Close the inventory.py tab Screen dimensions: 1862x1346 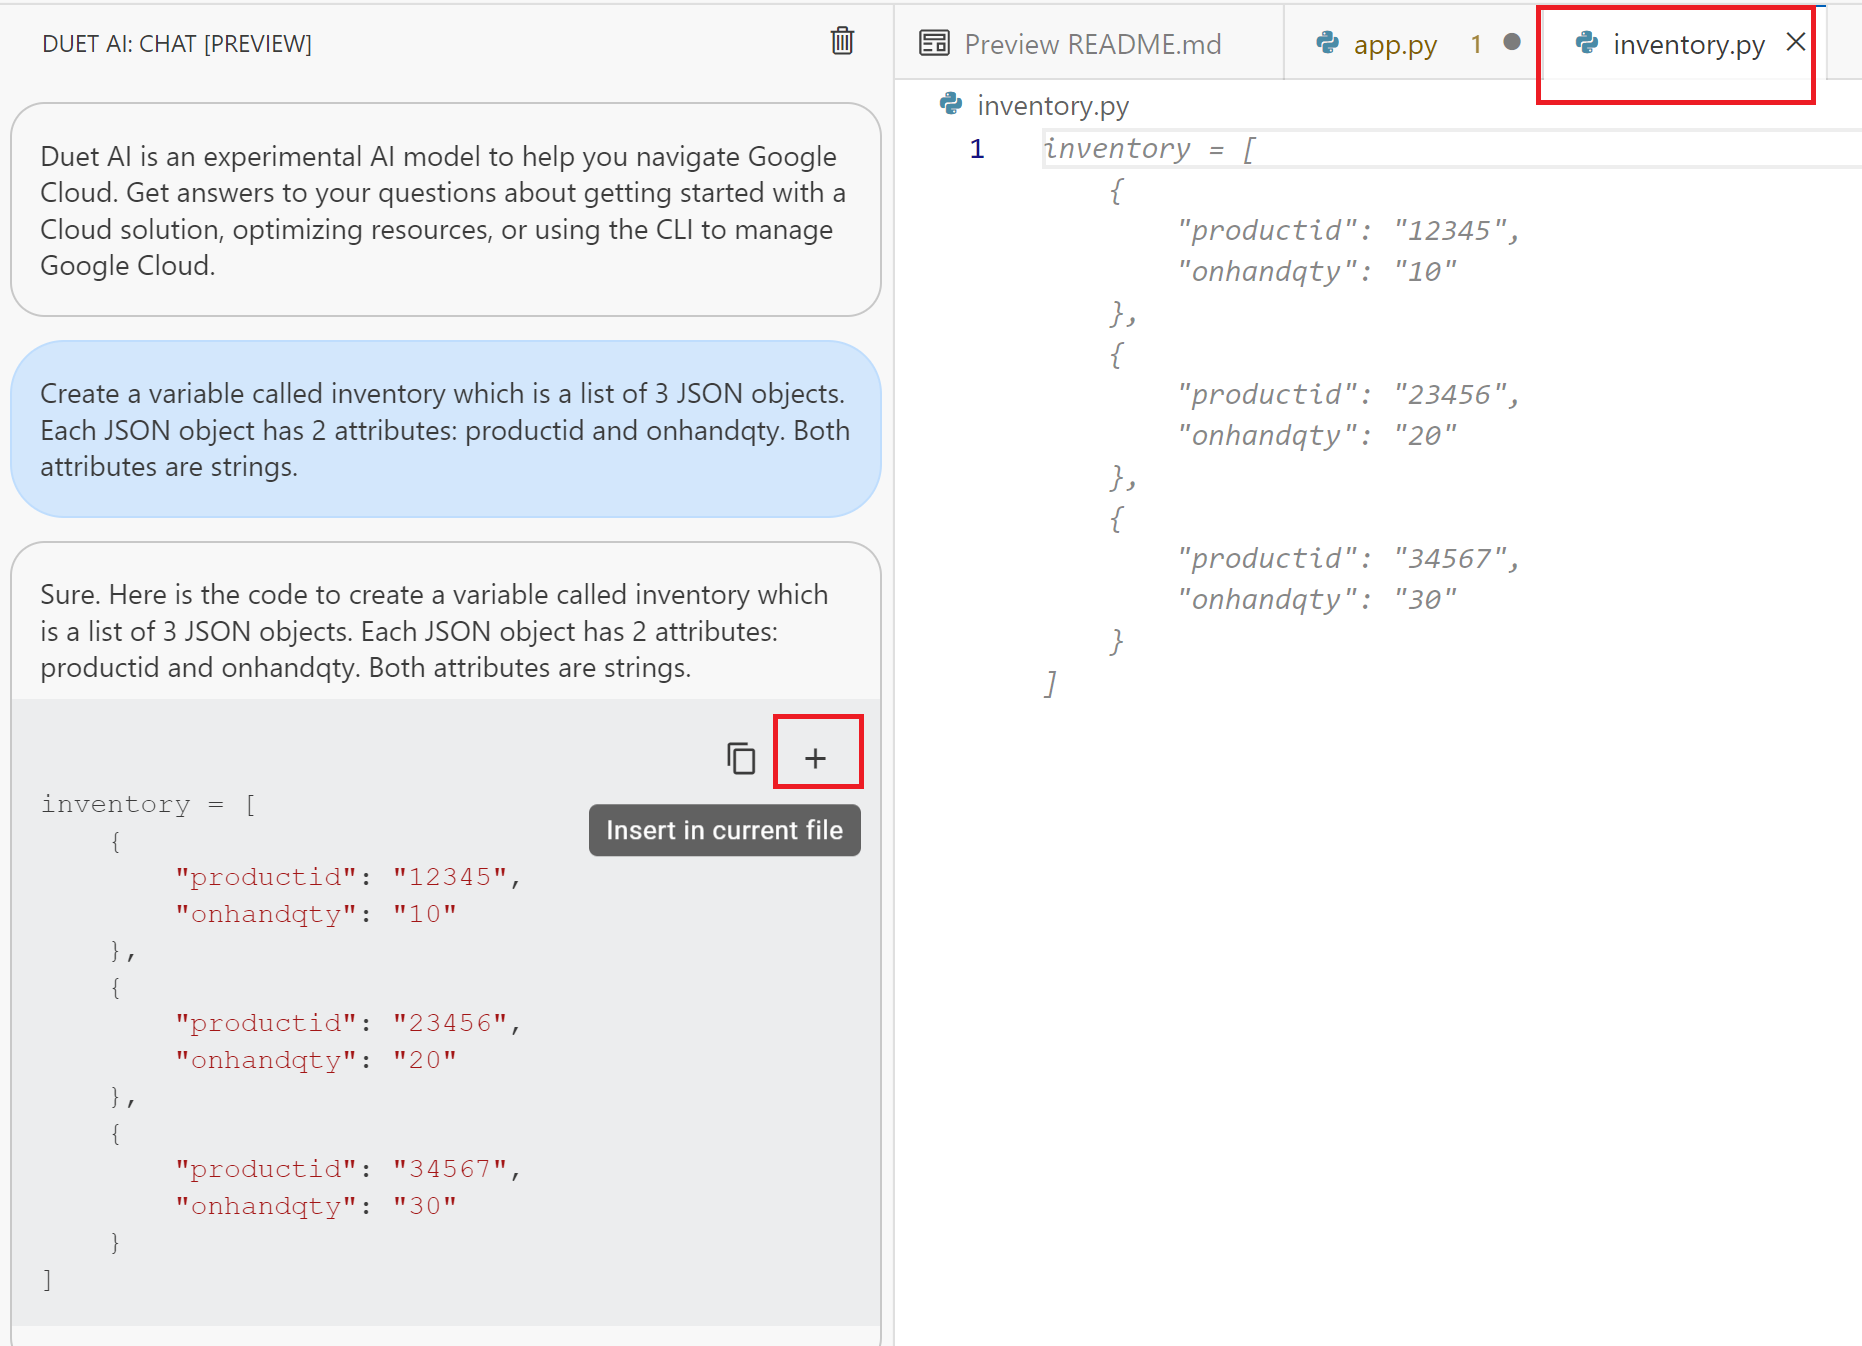tap(1796, 42)
